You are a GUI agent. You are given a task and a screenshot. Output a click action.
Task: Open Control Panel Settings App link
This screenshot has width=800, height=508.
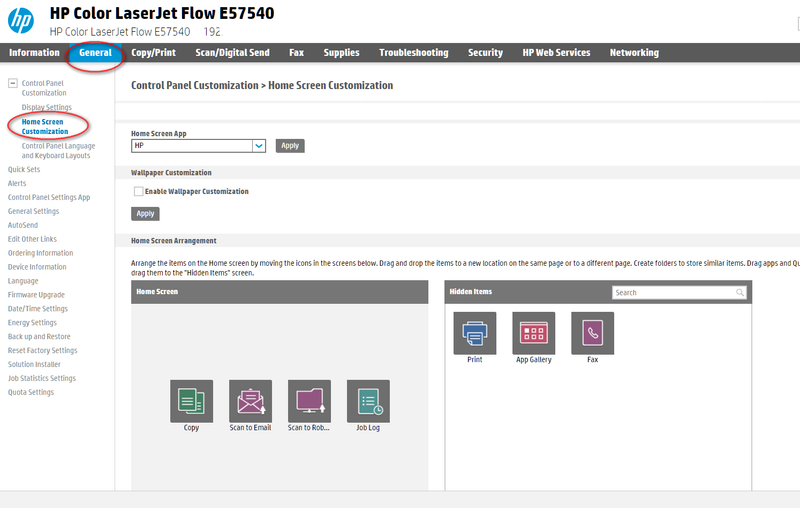(49, 197)
